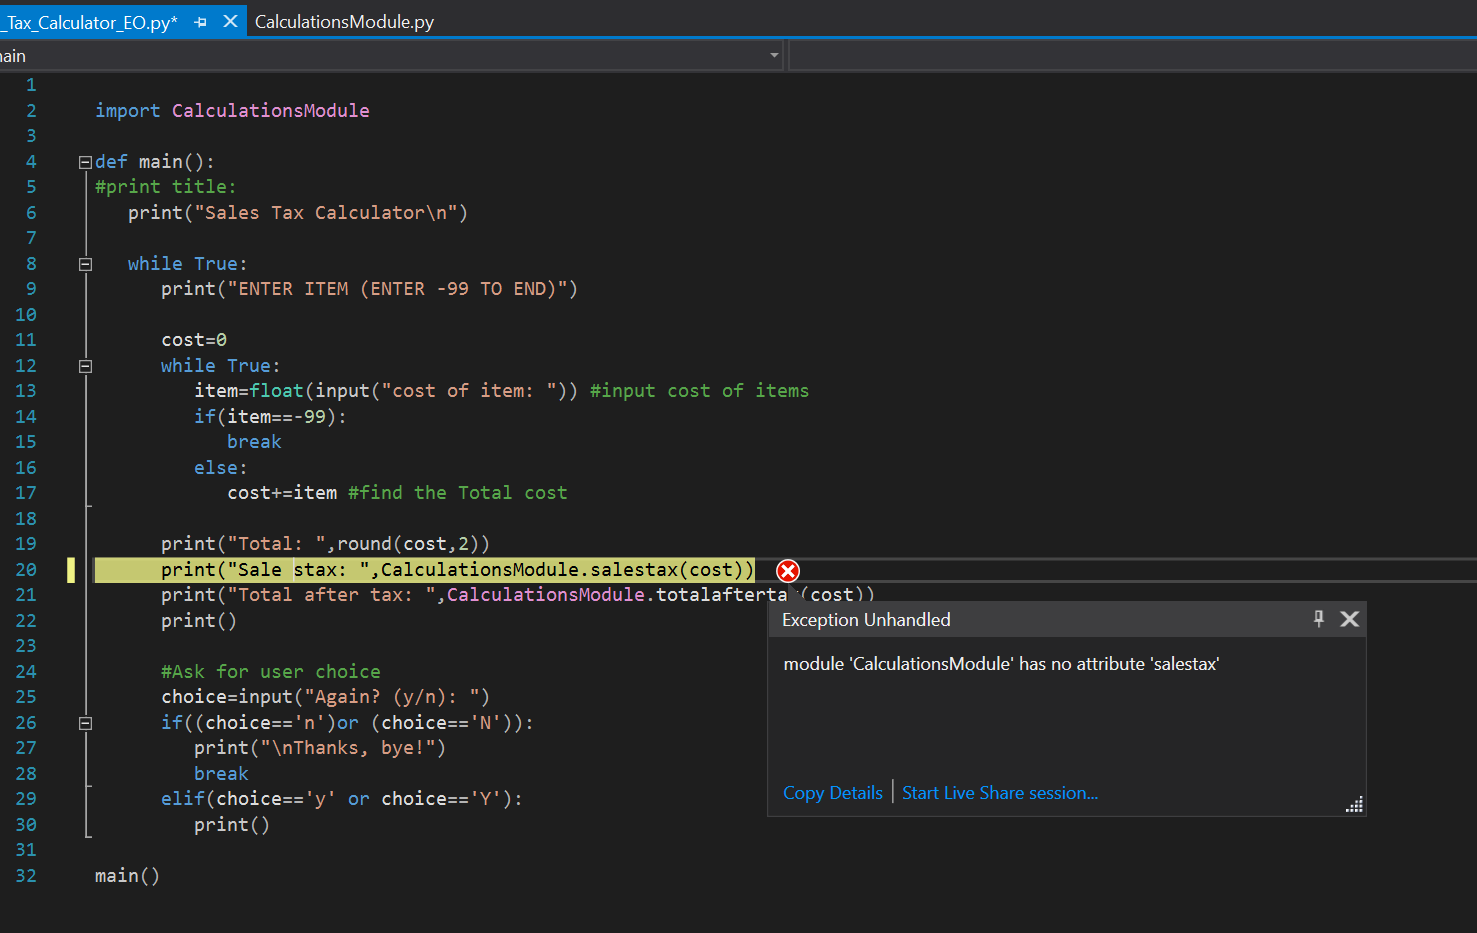Click line number 13 in gutter
Viewport: 1477px width, 933px height.
point(26,391)
